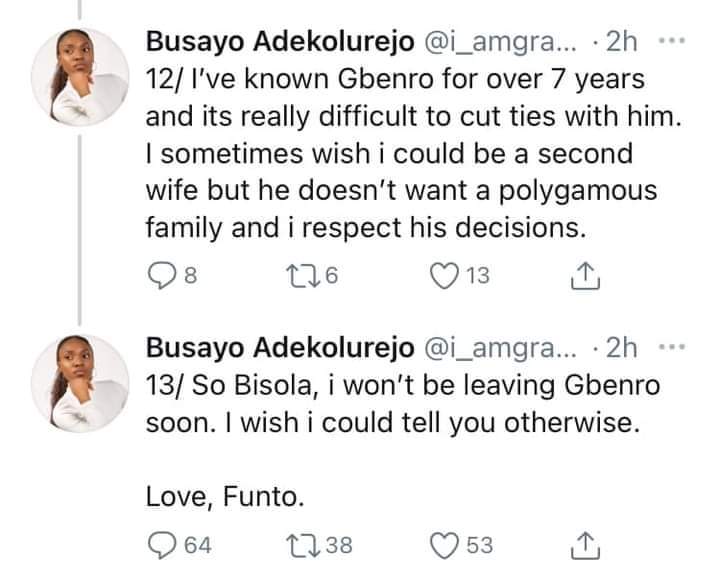
Task: Open the 2h timestamp on tweet 13
Action: click(x=621, y=346)
